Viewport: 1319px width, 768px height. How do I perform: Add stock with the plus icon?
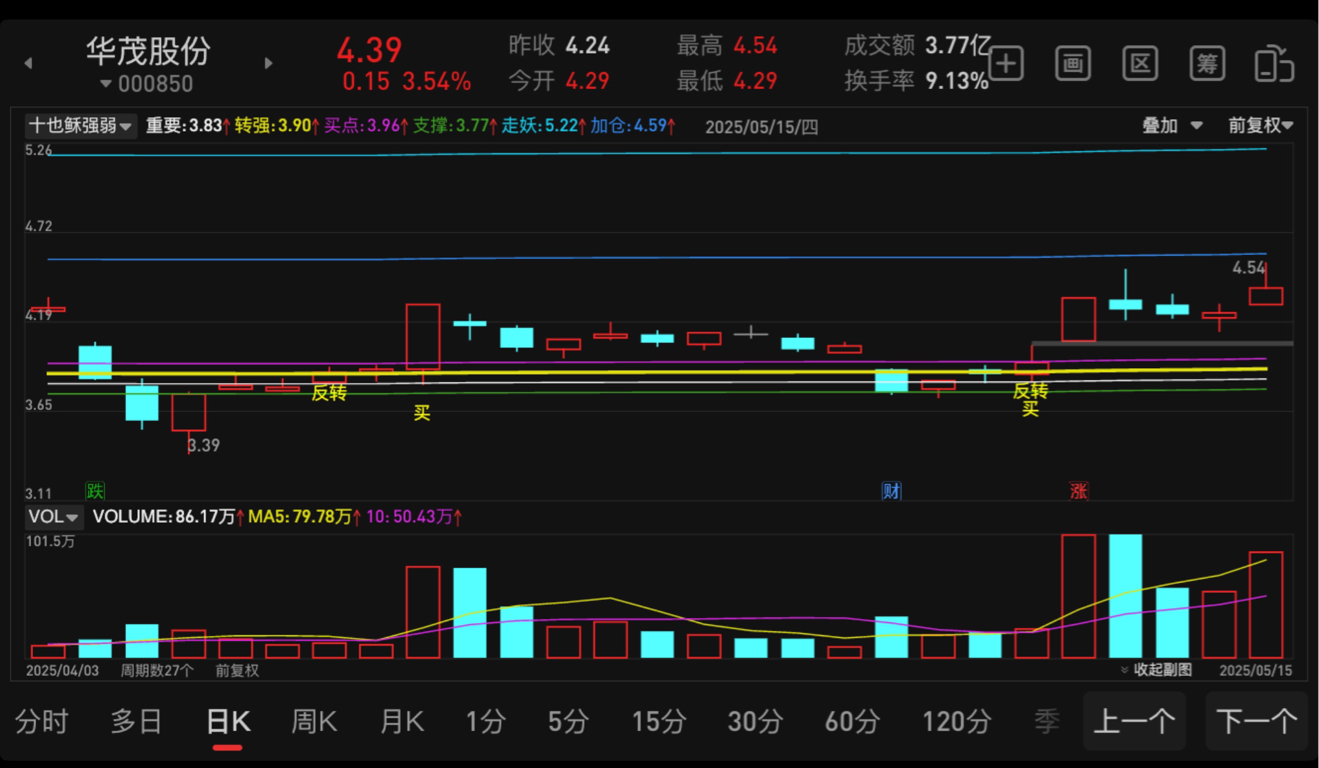pos(1006,64)
